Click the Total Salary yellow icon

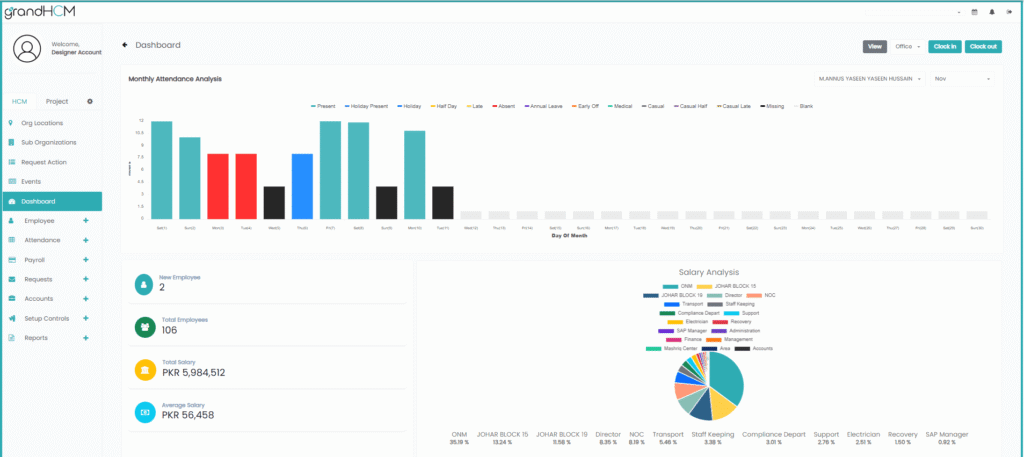[146, 369]
